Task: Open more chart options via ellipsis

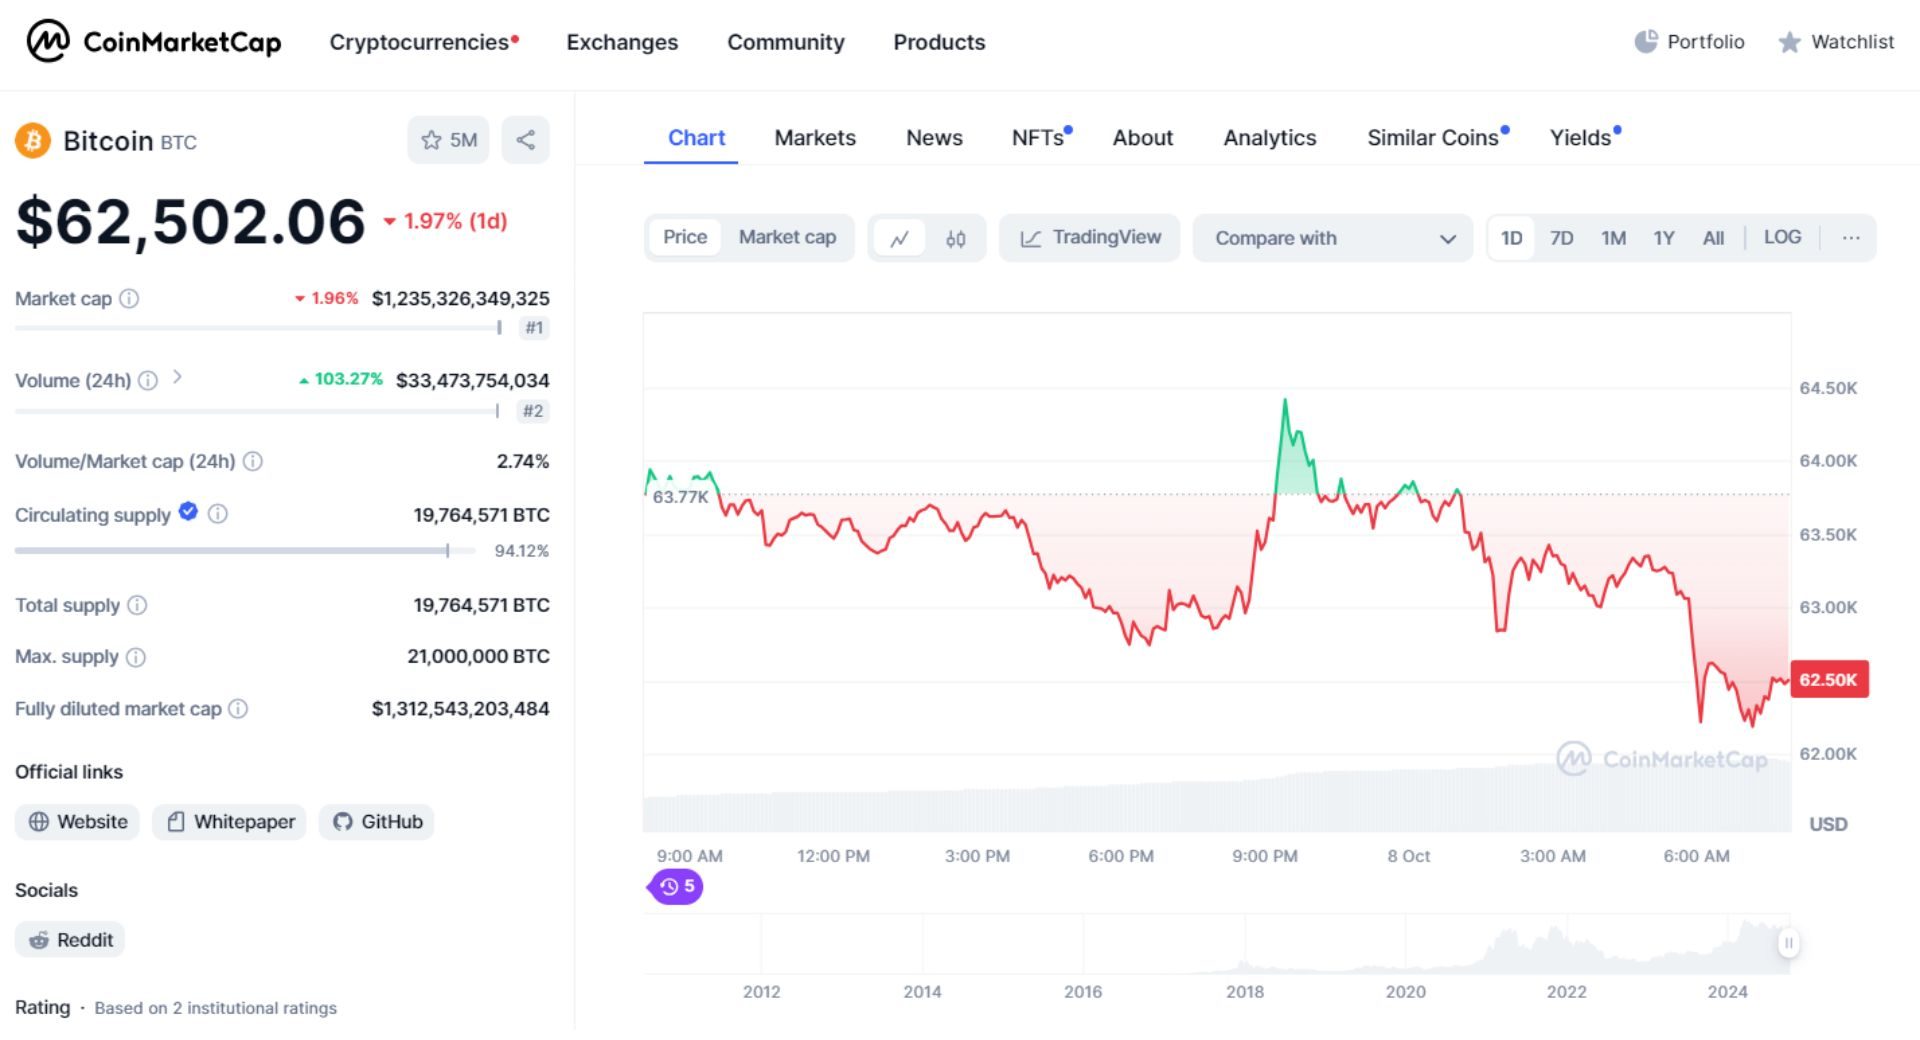Action: tap(1851, 238)
